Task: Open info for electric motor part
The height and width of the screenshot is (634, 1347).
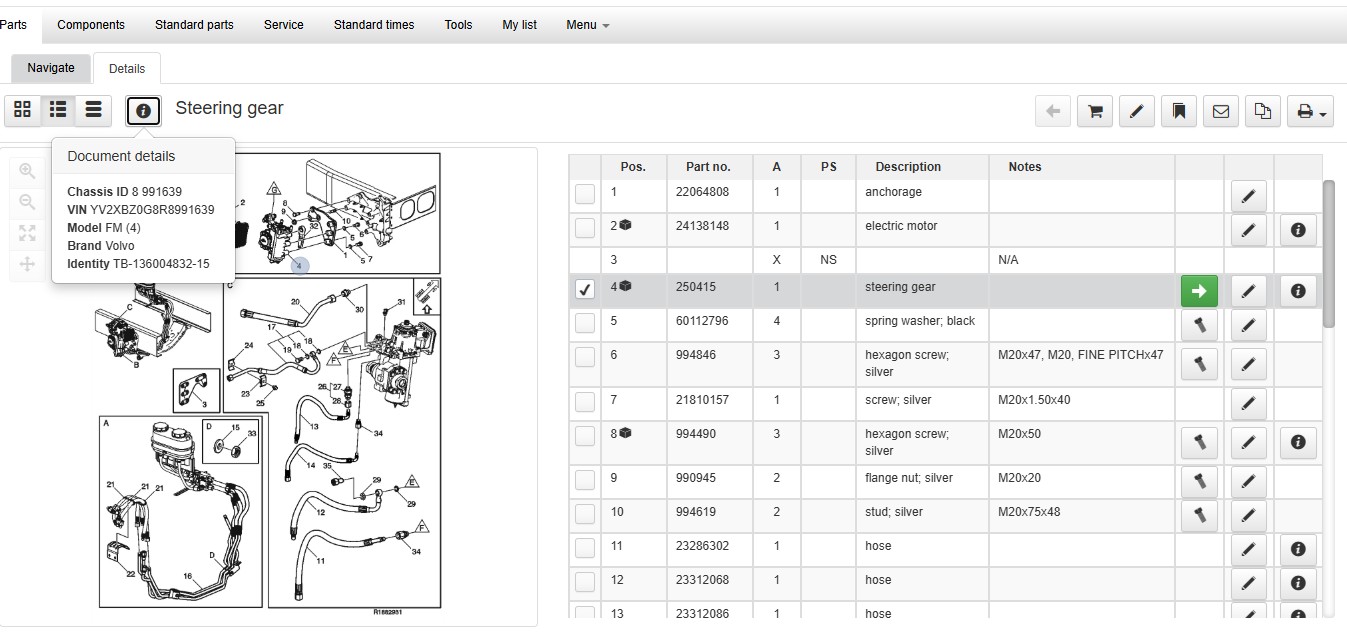Action: [1297, 230]
